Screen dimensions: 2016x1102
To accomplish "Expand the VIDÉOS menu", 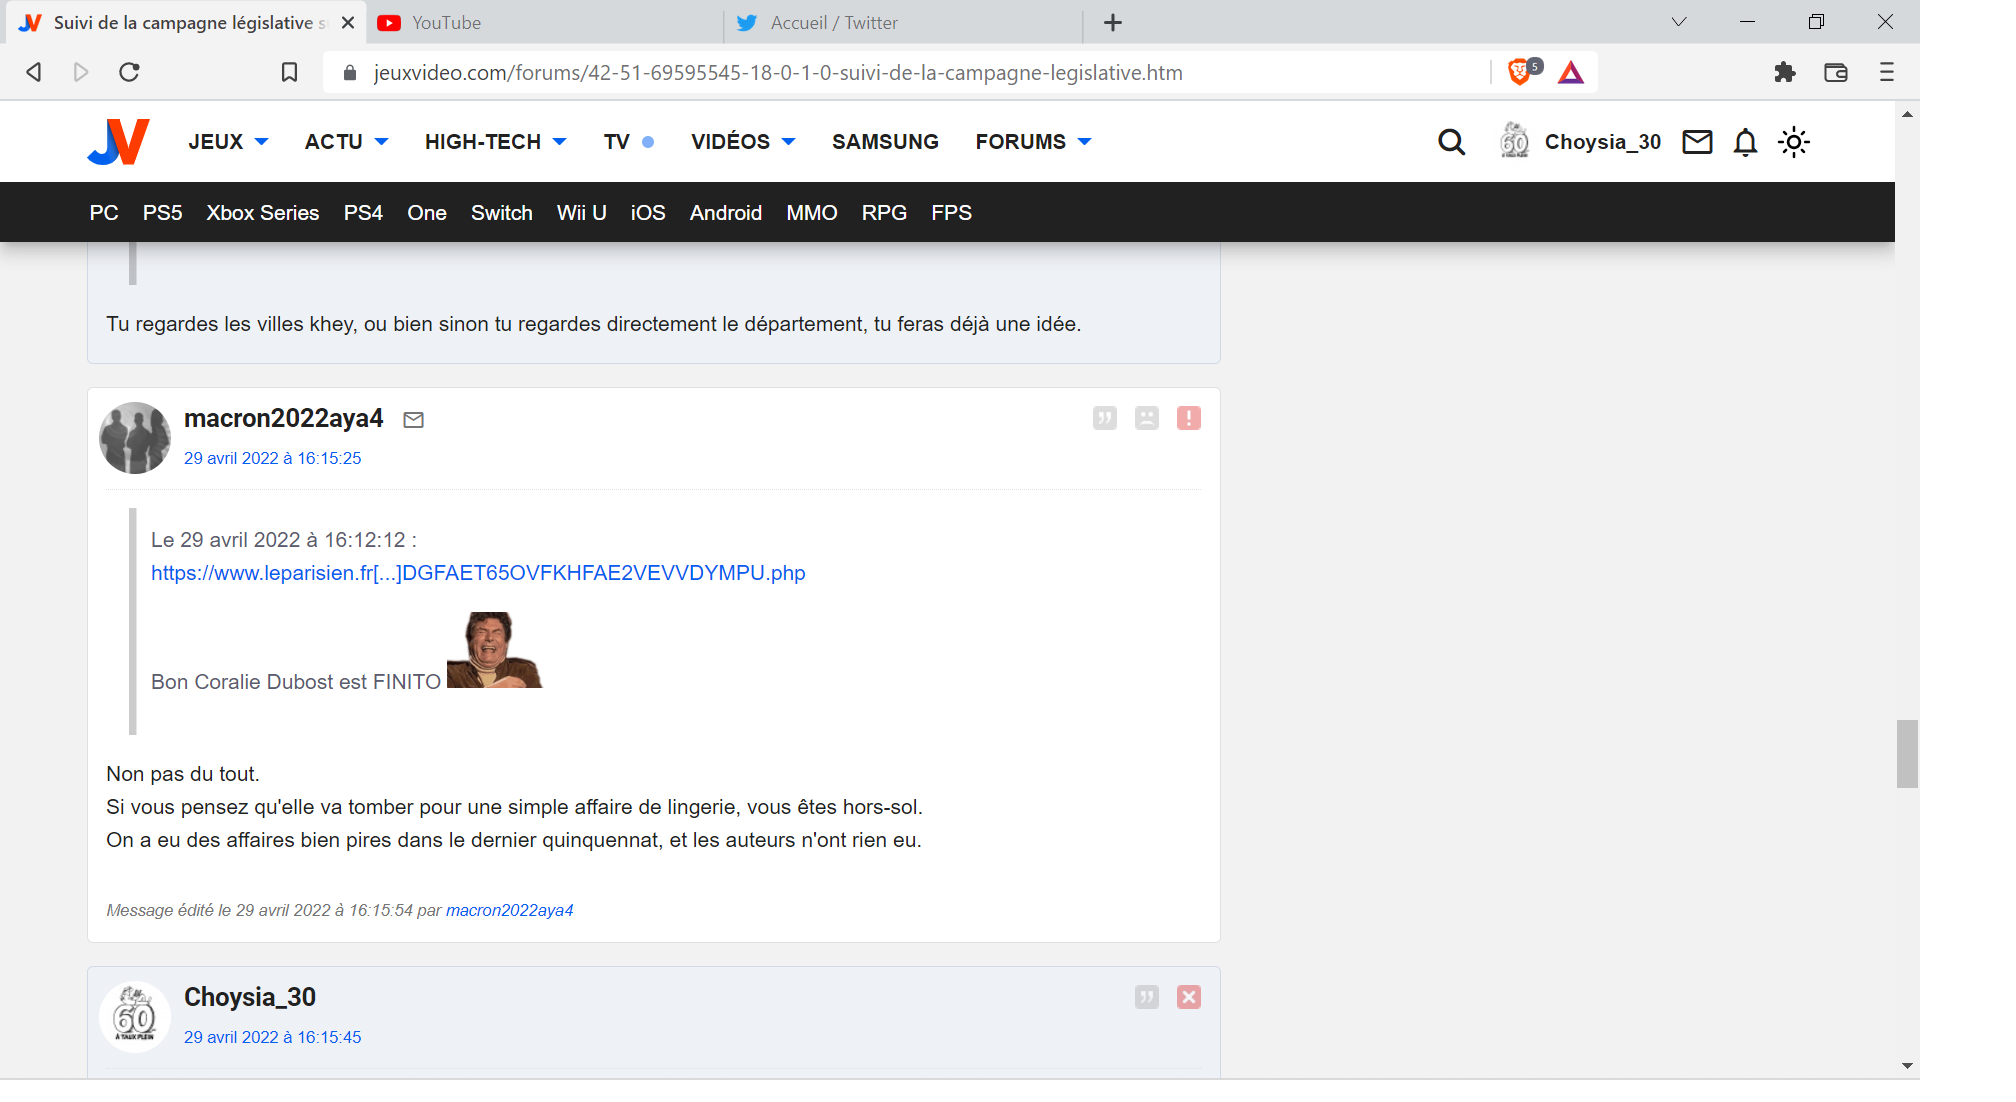I will click(x=743, y=142).
